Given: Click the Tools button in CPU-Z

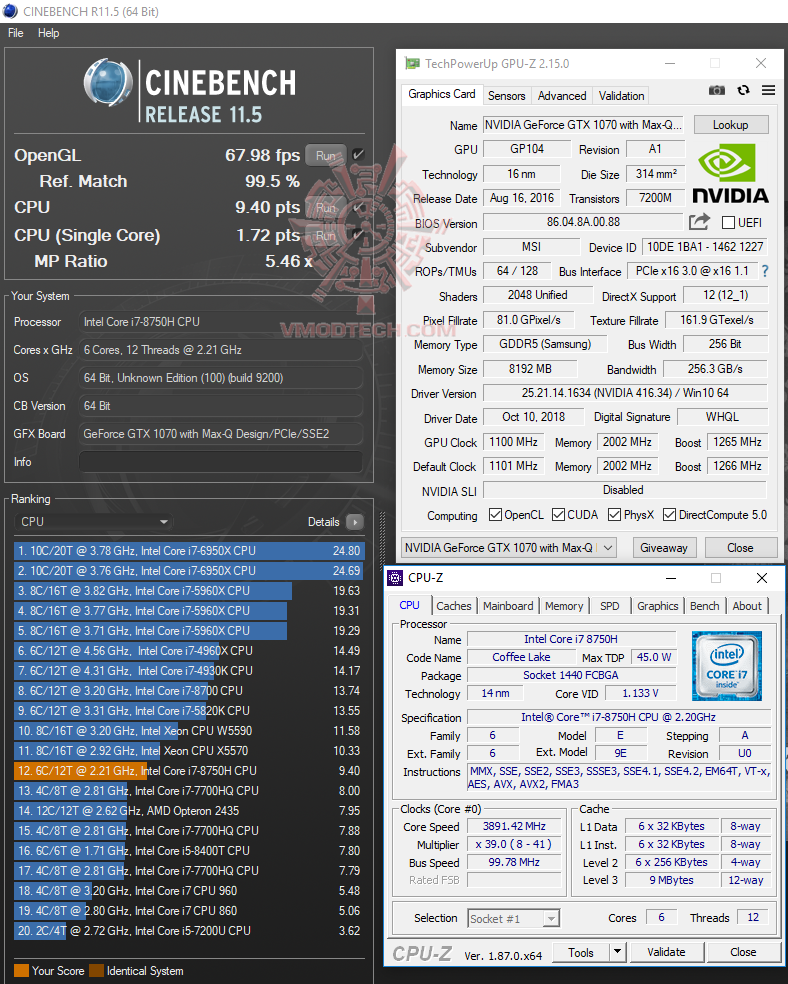Looking at the screenshot, I should click(581, 953).
